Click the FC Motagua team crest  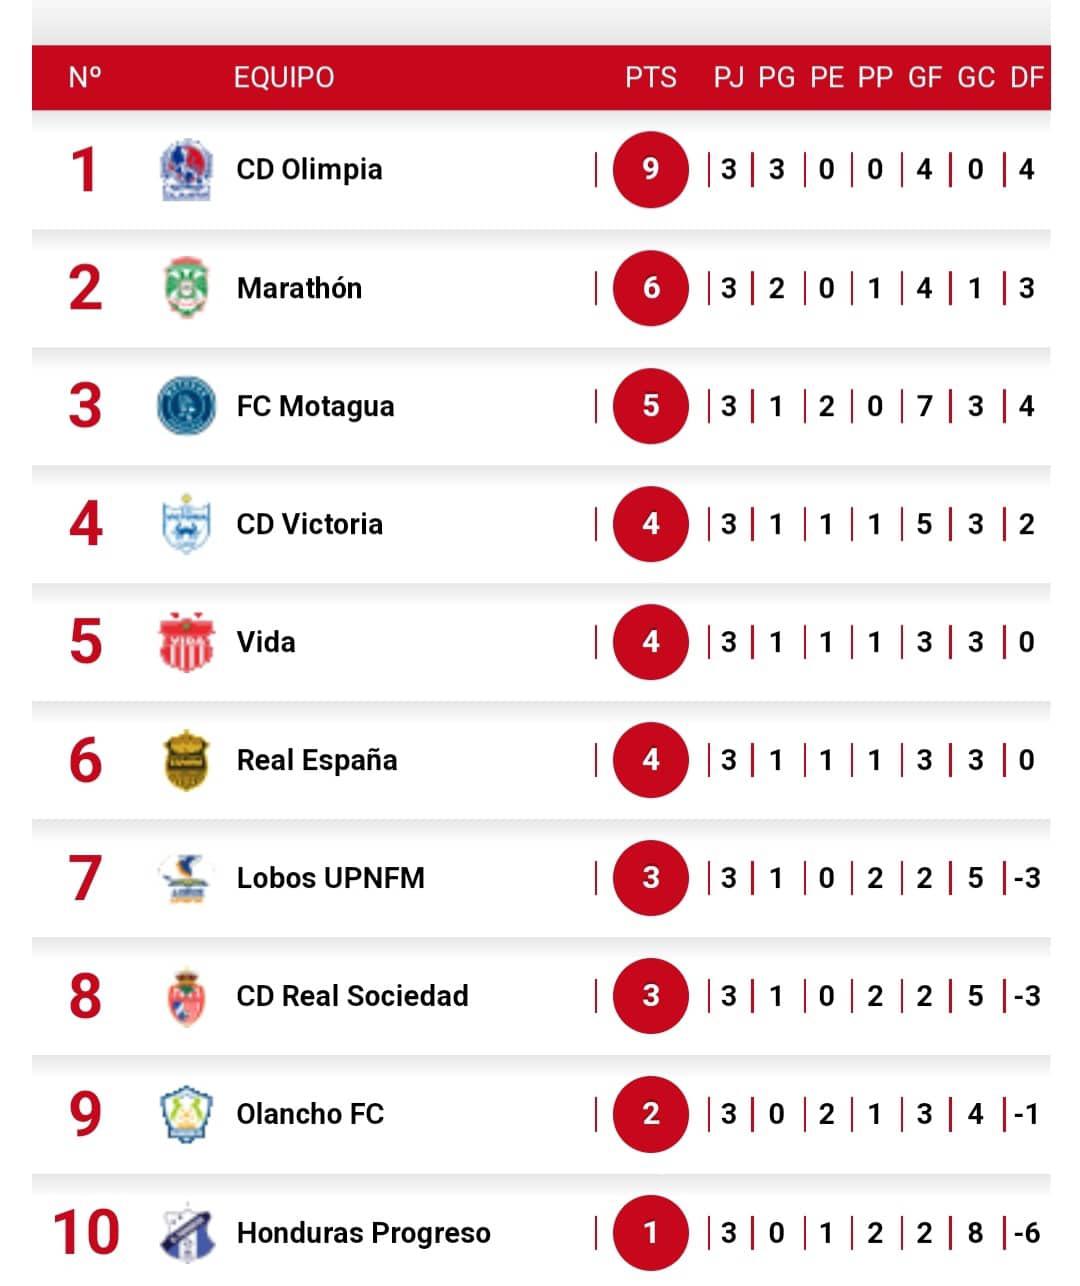pyautogui.click(x=186, y=406)
